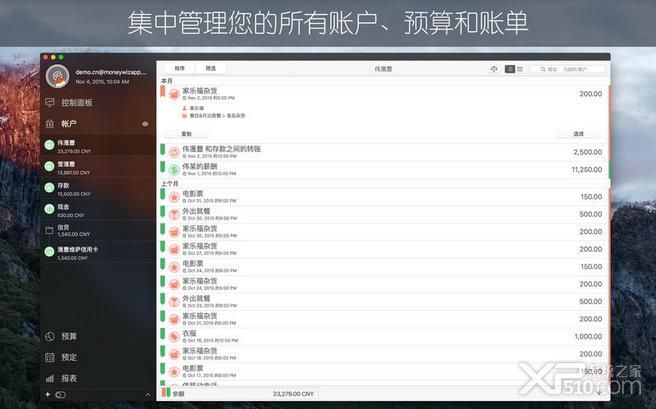Focus the search field in toolbar

[x=568, y=69]
